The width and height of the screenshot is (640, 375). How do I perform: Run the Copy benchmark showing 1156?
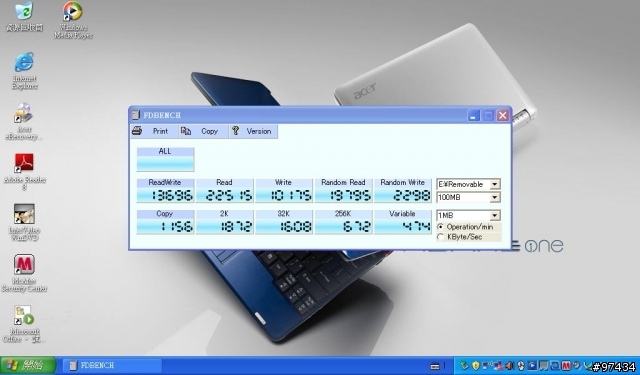tap(165, 222)
